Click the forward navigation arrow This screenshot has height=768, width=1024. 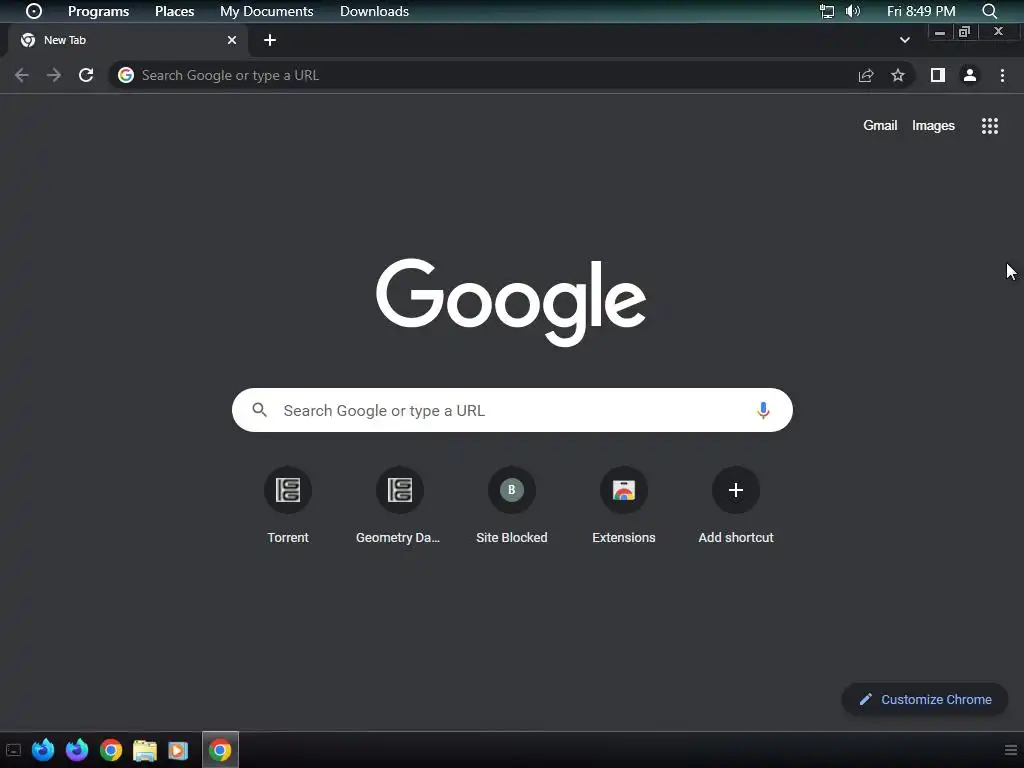coord(54,75)
